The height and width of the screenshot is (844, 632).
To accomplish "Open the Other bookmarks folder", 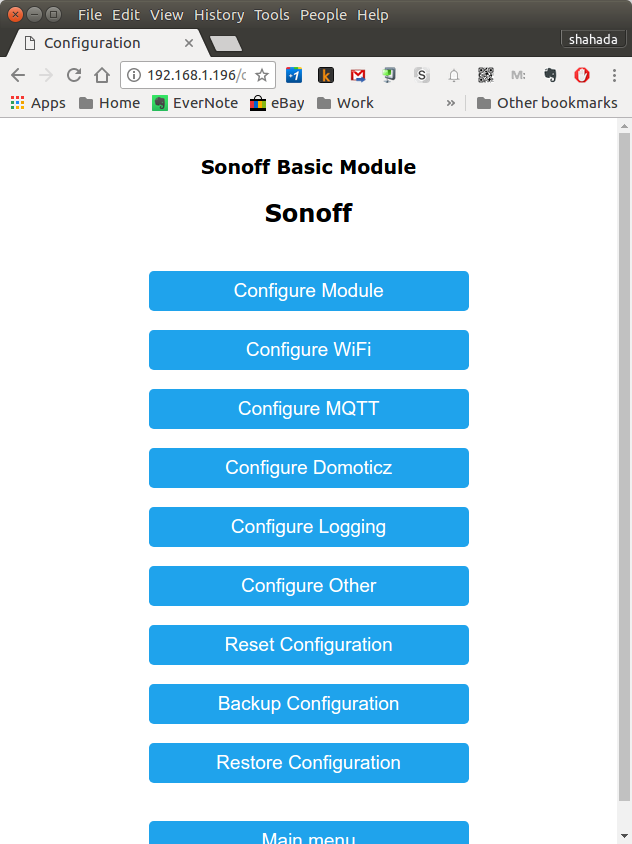I will click(547, 103).
